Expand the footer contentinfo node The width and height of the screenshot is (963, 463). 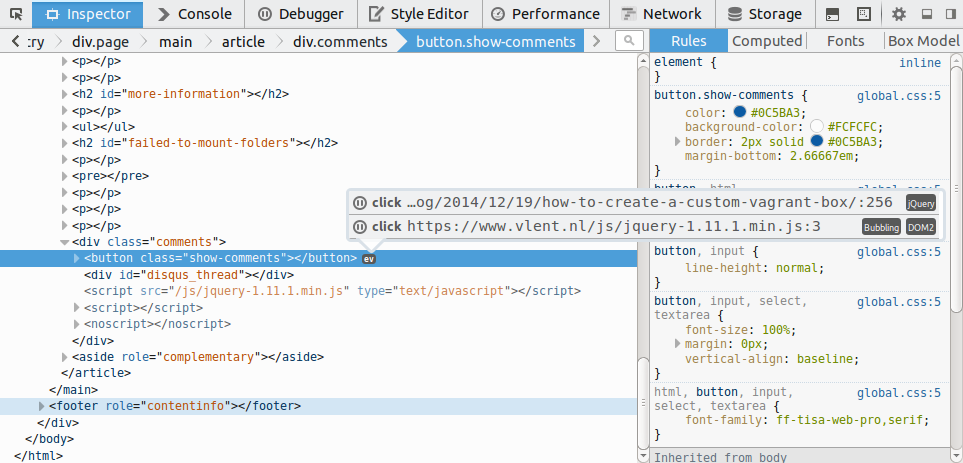coord(42,406)
